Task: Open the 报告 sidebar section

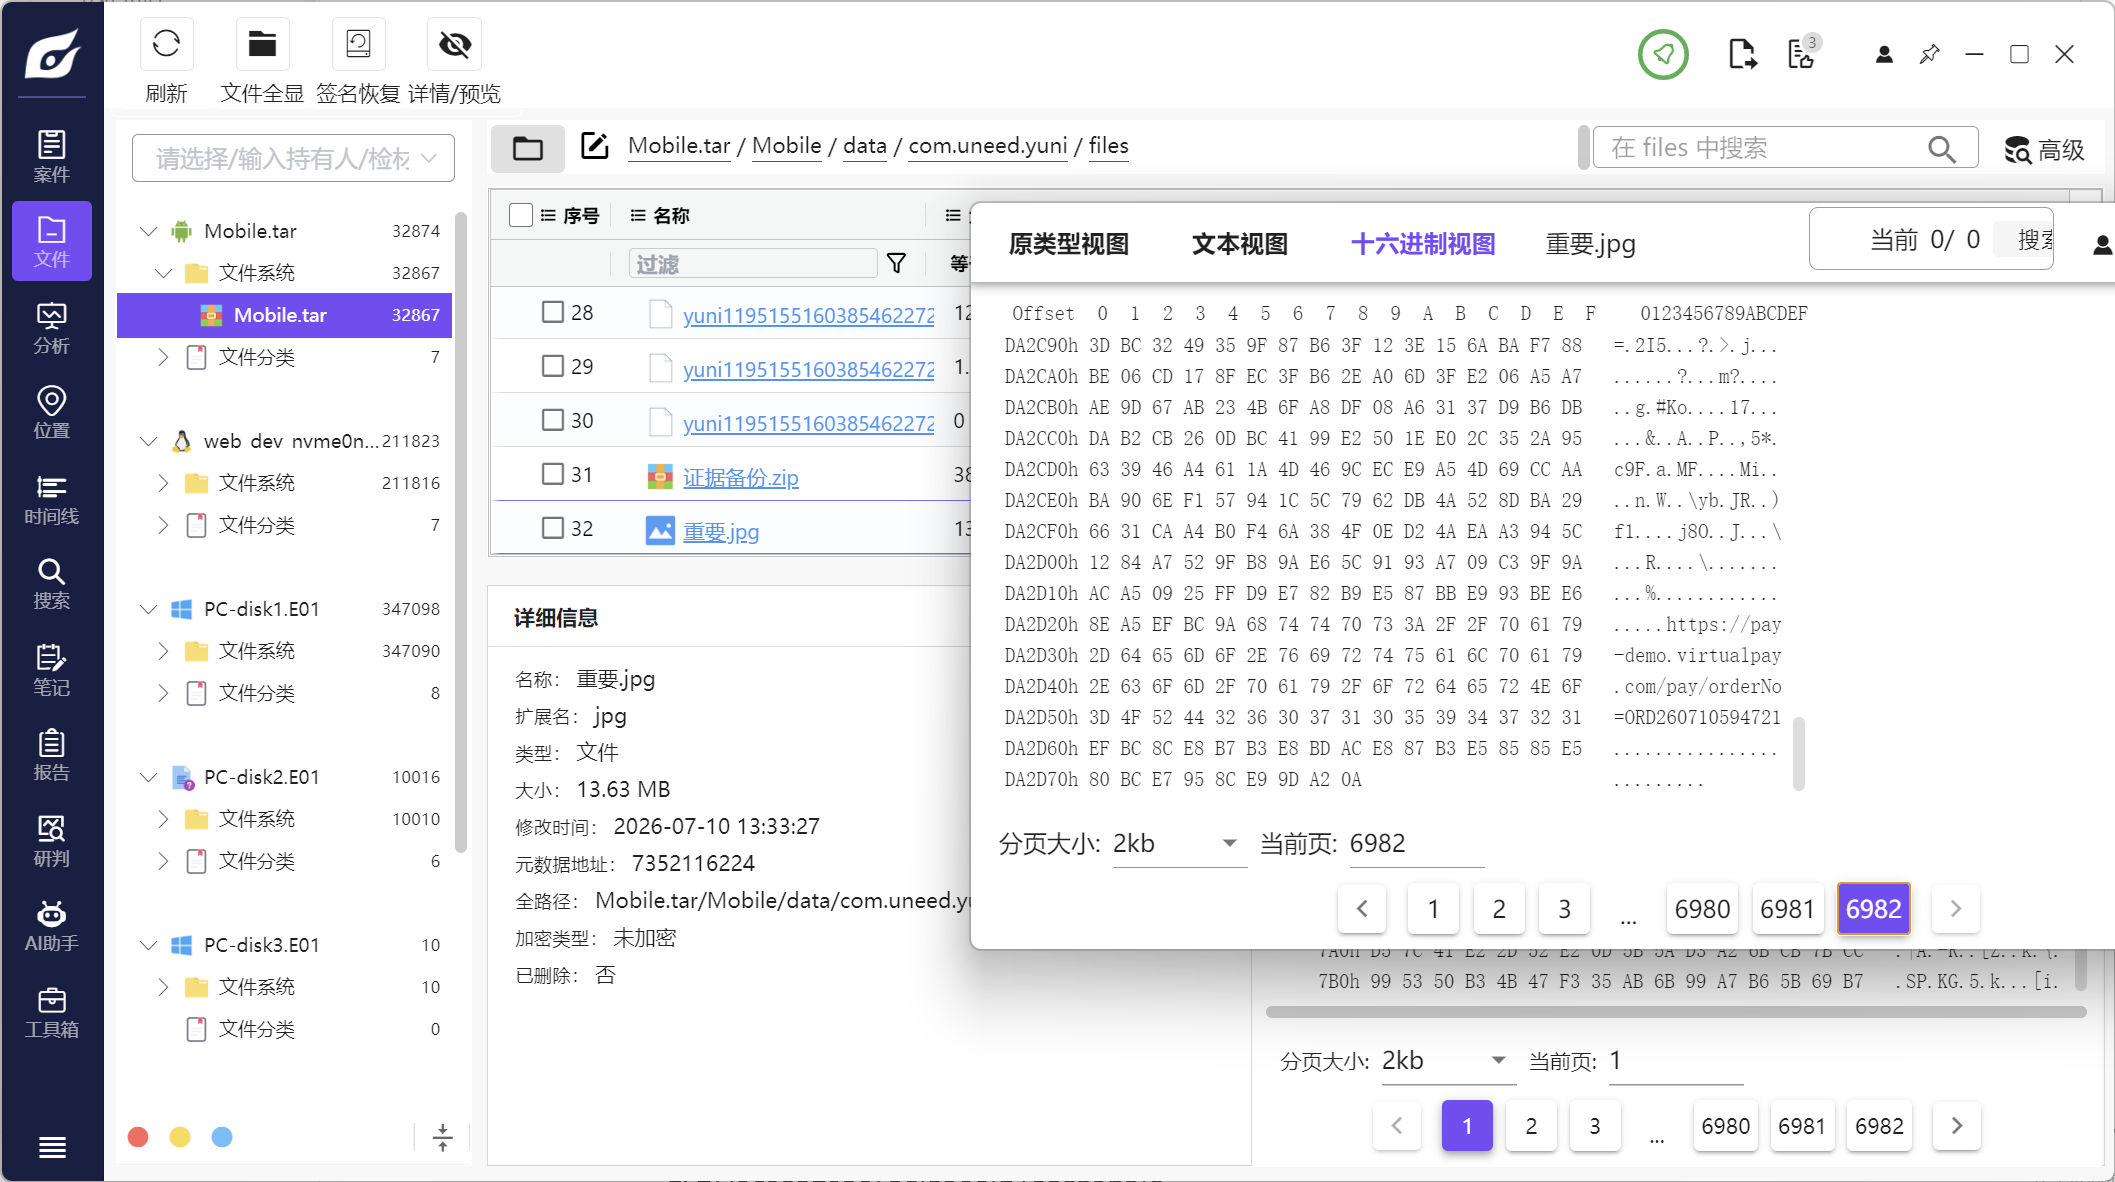Action: pos(52,755)
